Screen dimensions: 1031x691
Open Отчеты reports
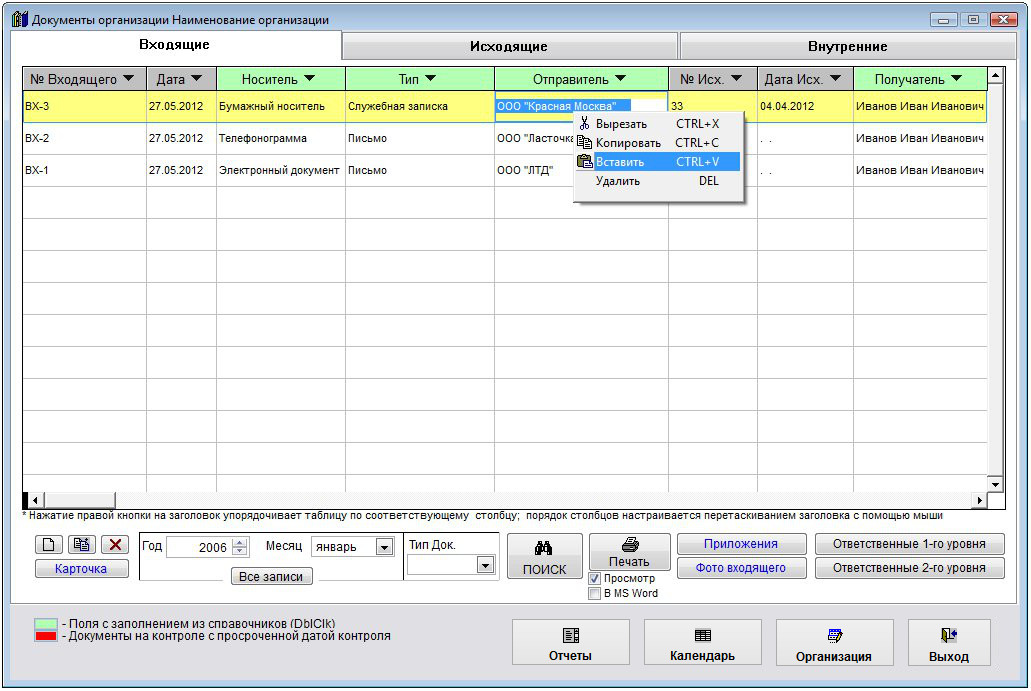pyautogui.click(x=570, y=643)
